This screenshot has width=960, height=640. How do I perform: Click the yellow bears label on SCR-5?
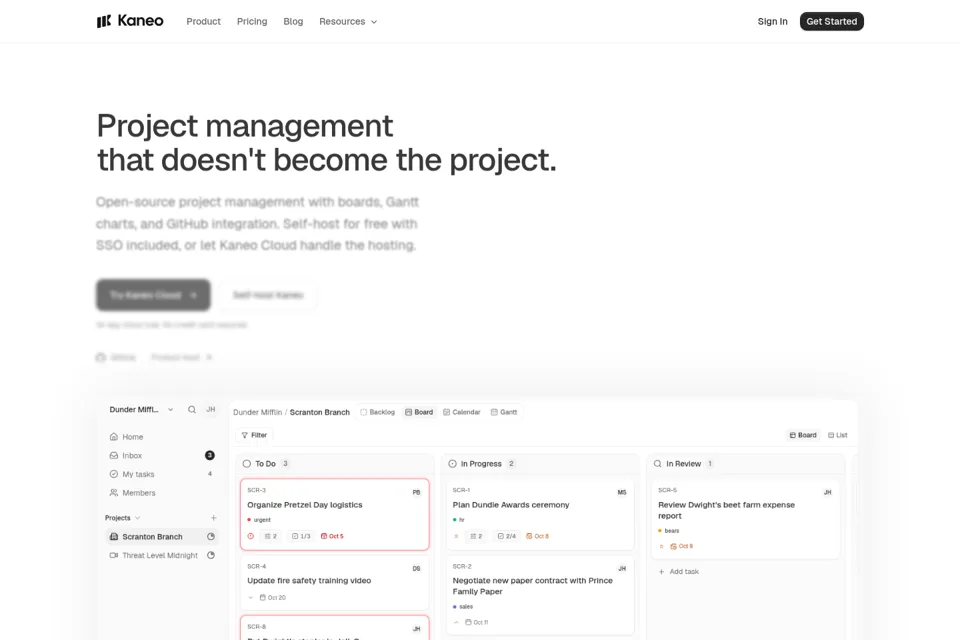pyautogui.click(x=669, y=531)
